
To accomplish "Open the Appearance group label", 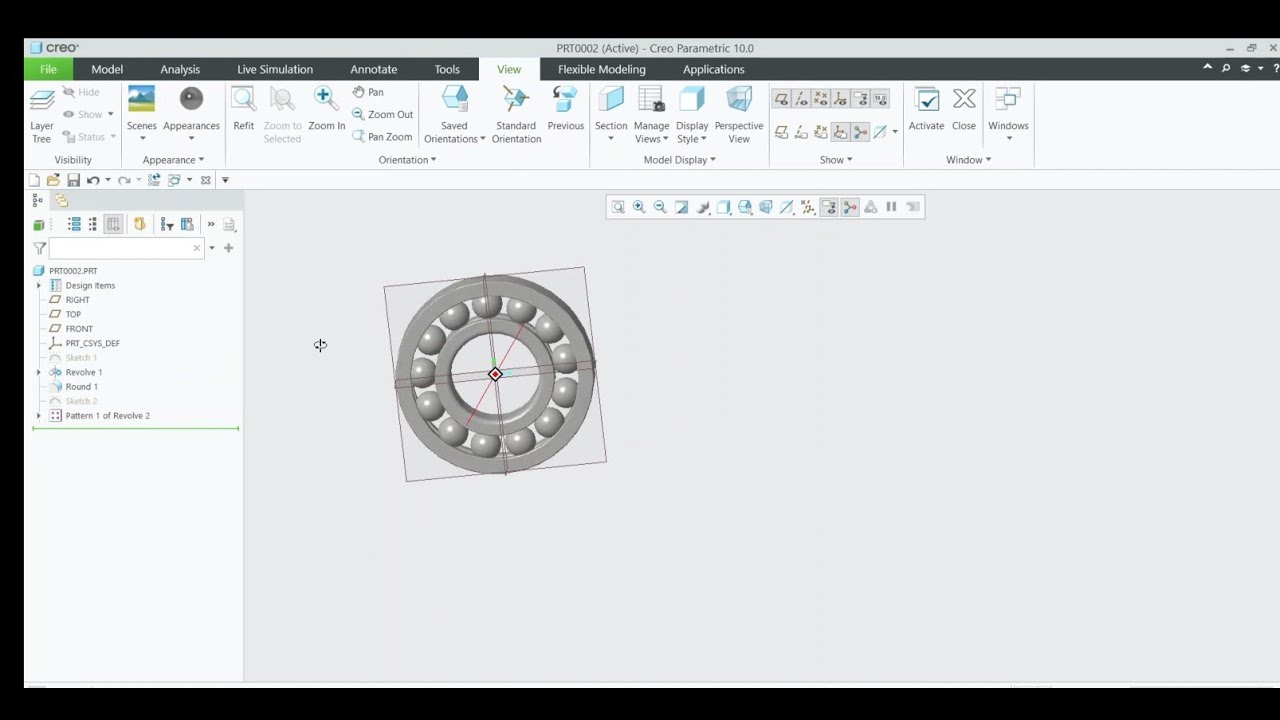I will (173, 160).
